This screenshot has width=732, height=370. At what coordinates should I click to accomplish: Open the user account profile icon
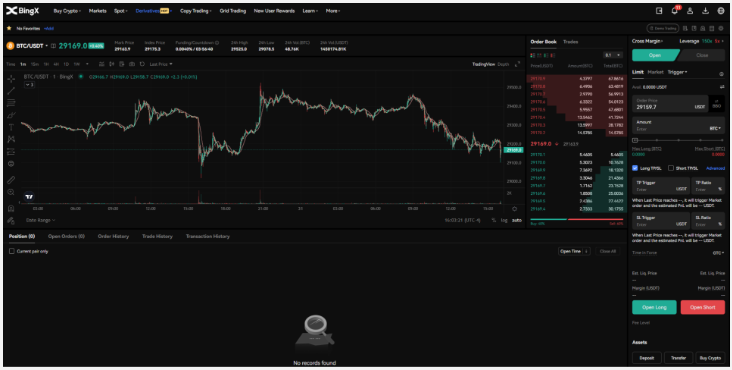[x=690, y=11]
